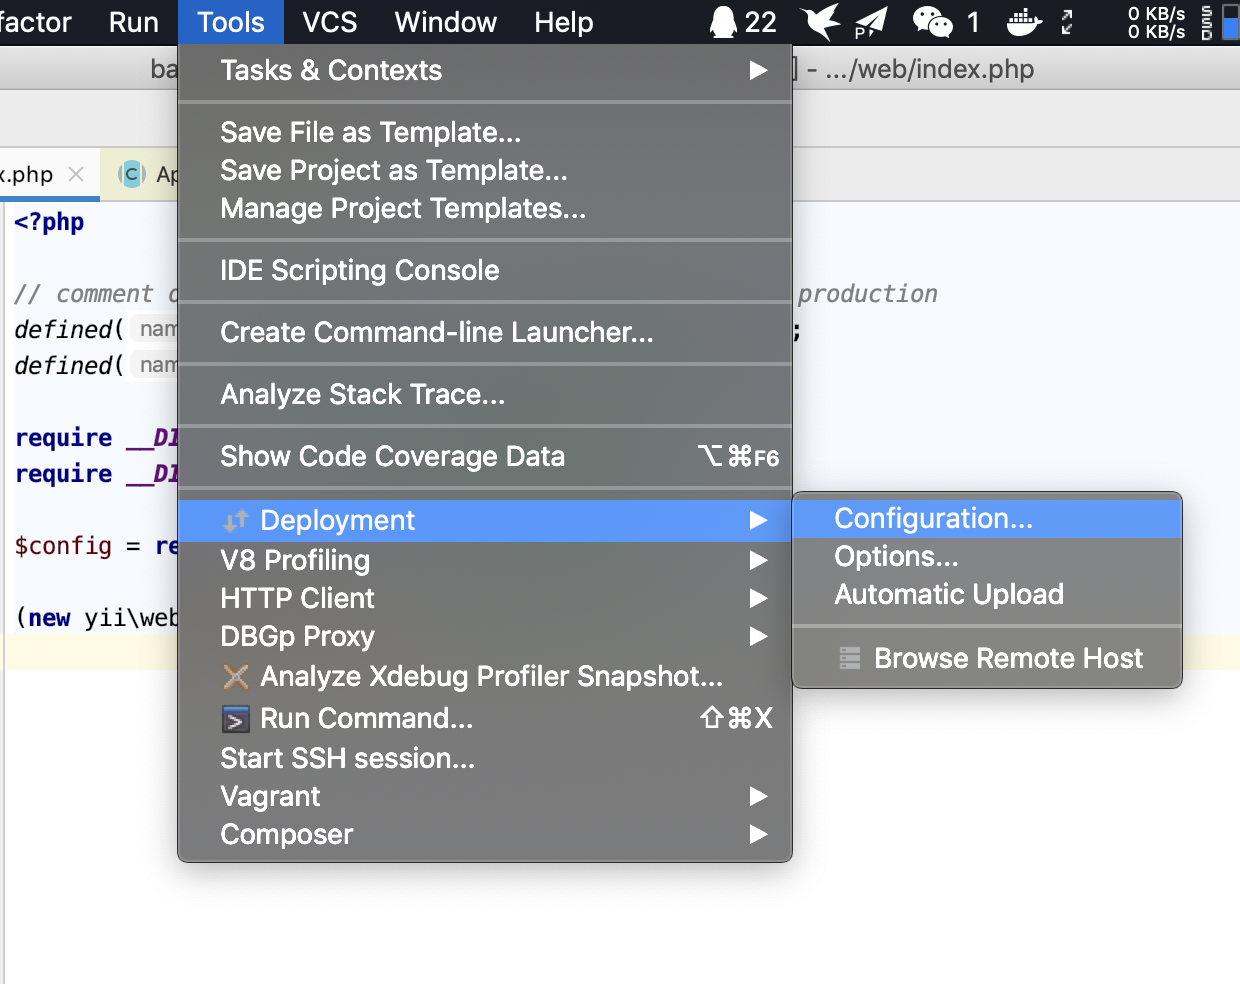
Task: Expand the DBGp Proxy submenu arrow
Action: 759,636
